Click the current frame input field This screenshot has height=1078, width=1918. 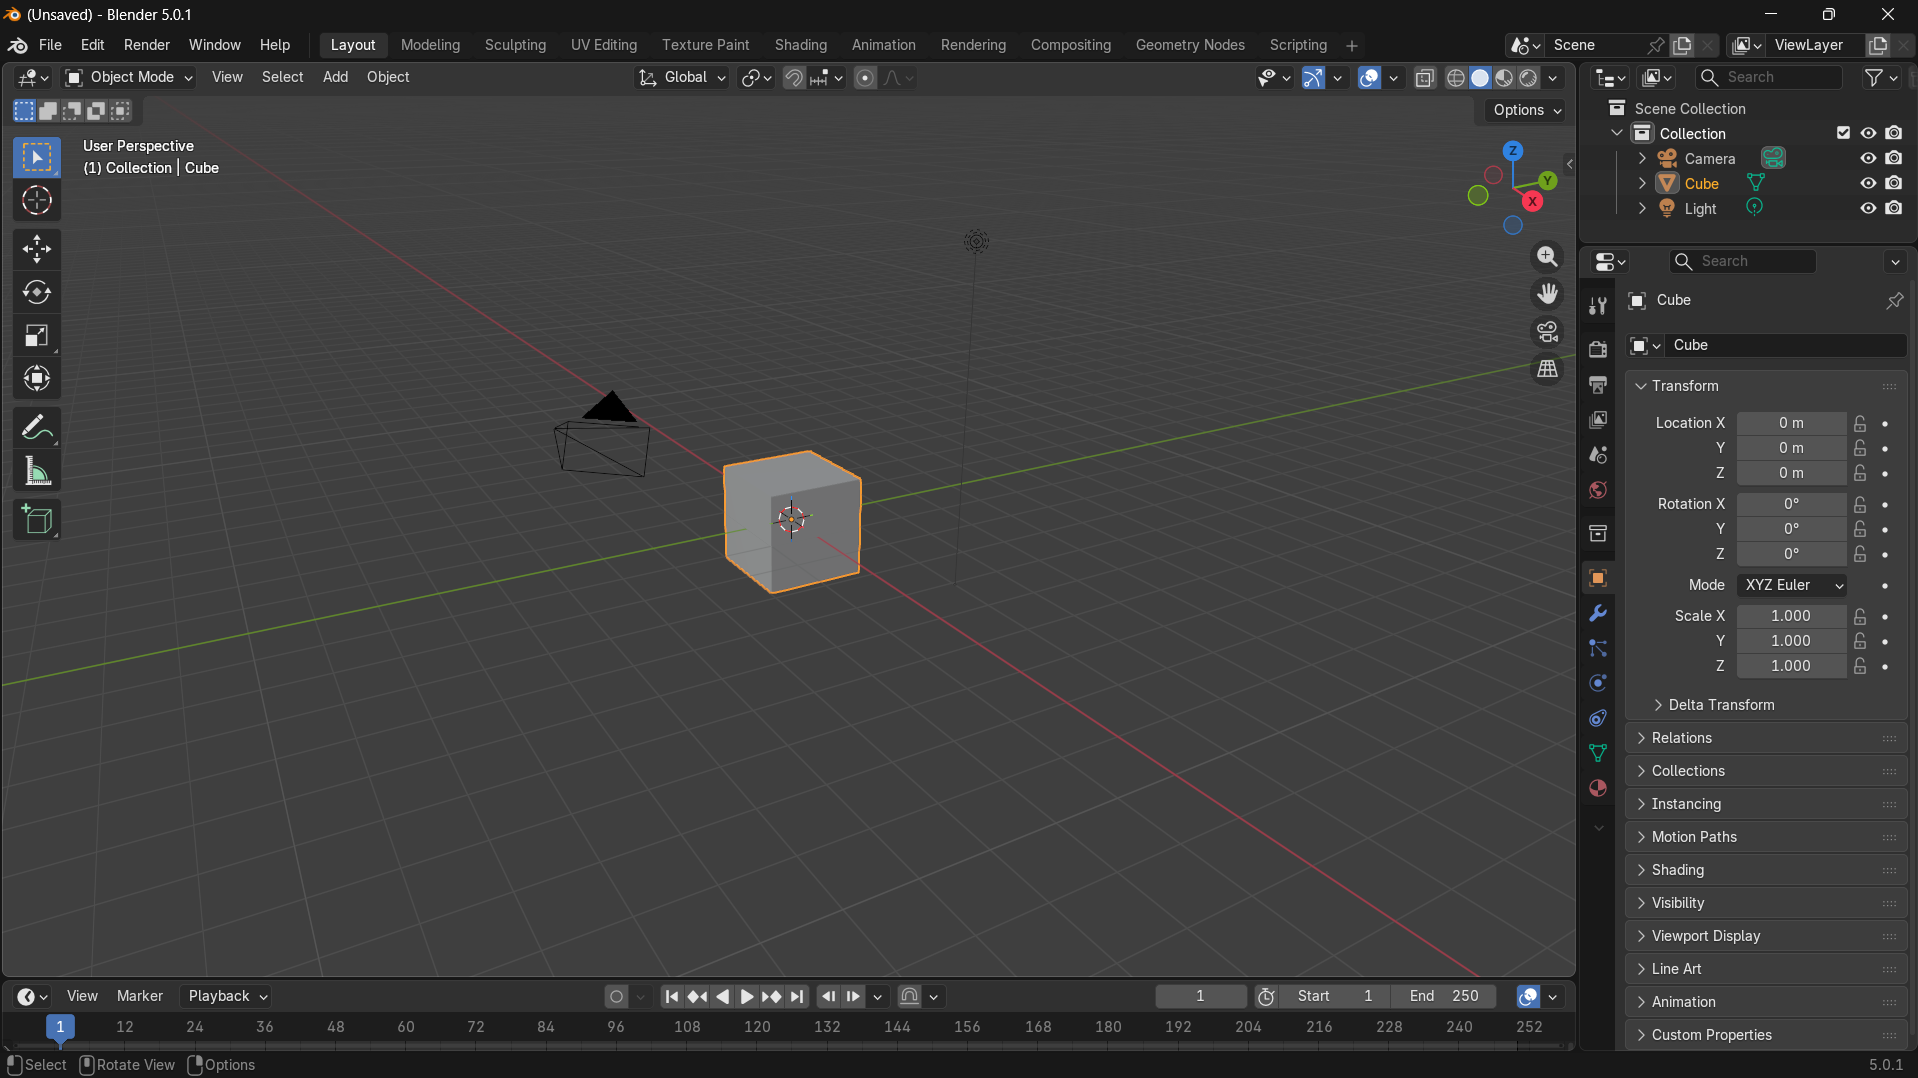1199,996
